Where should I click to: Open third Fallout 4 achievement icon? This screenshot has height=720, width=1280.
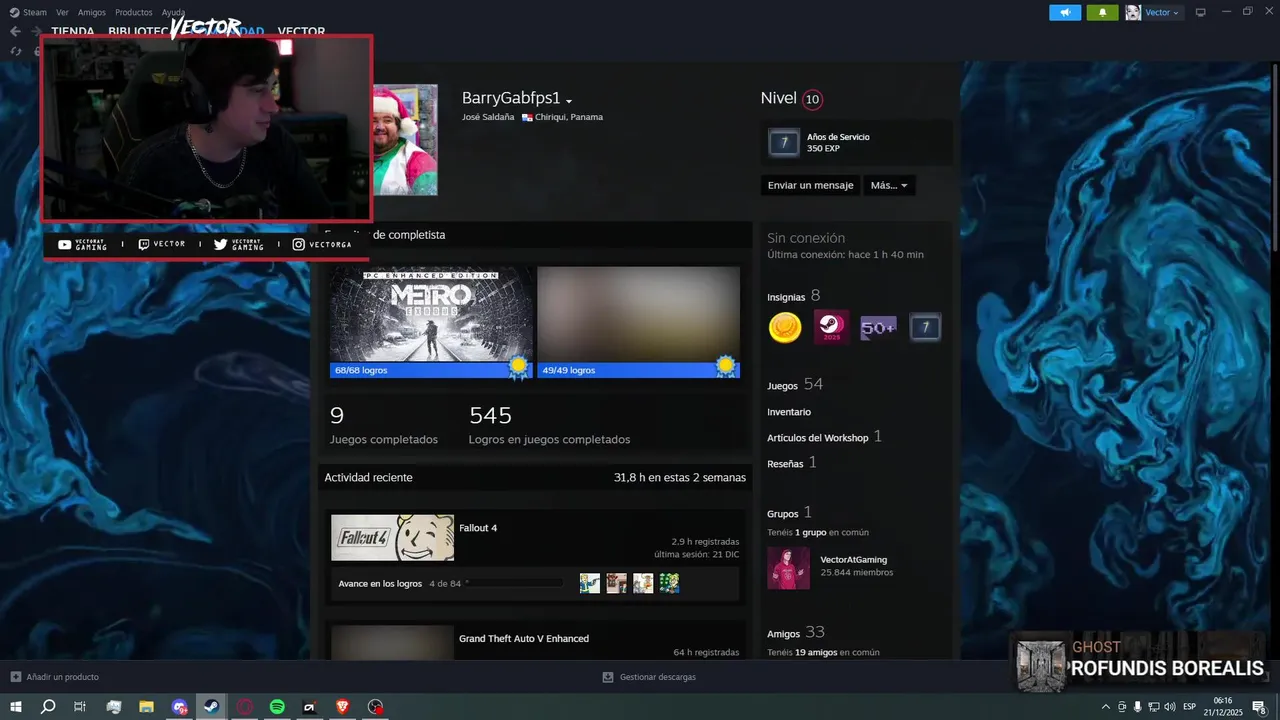643,583
